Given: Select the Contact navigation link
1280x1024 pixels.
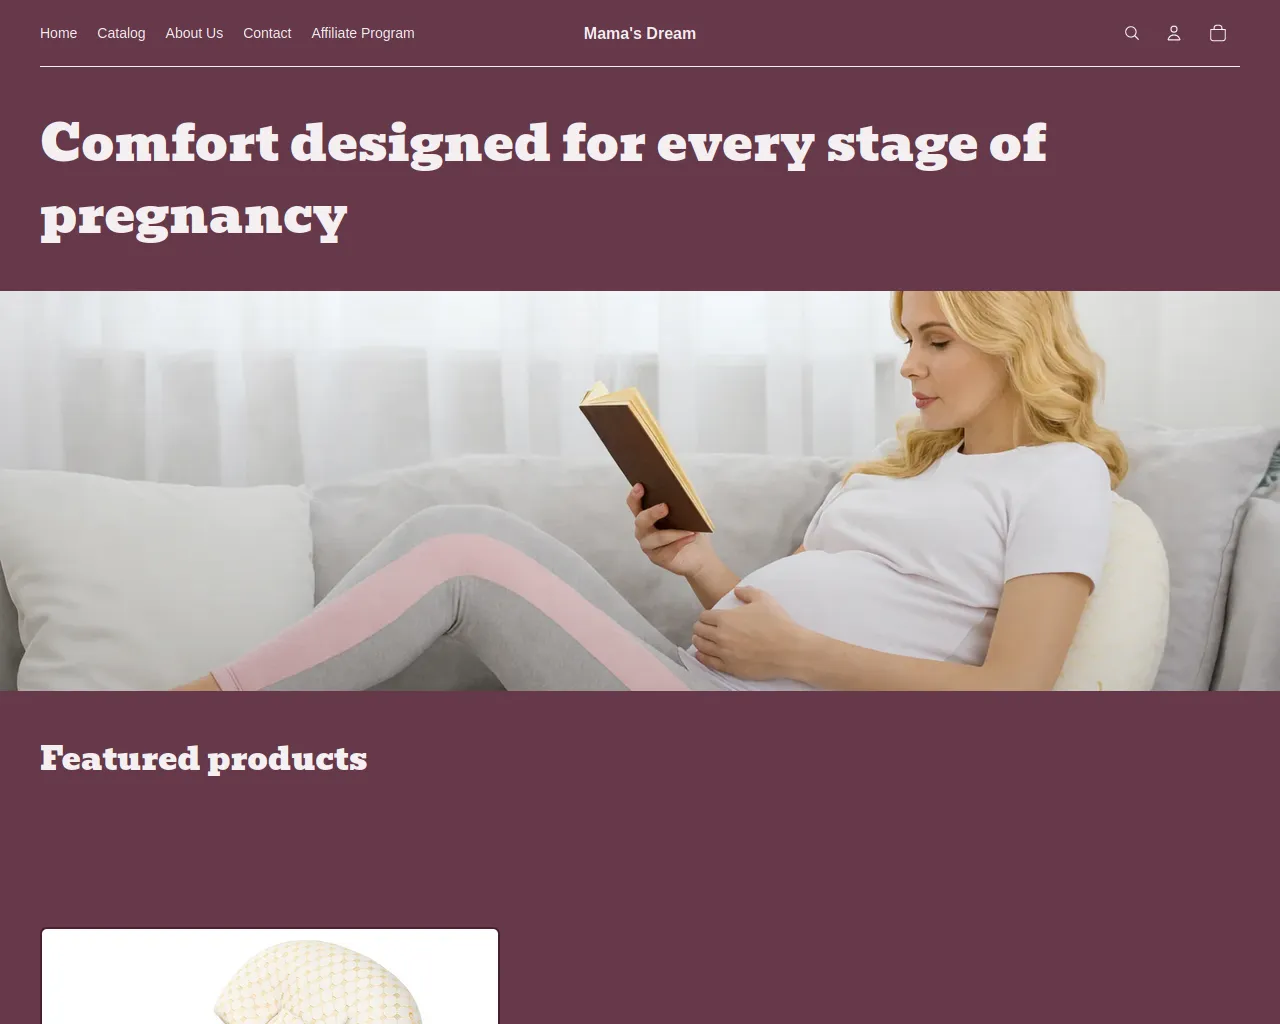Looking at the screenshot, I should click(267, 33).
